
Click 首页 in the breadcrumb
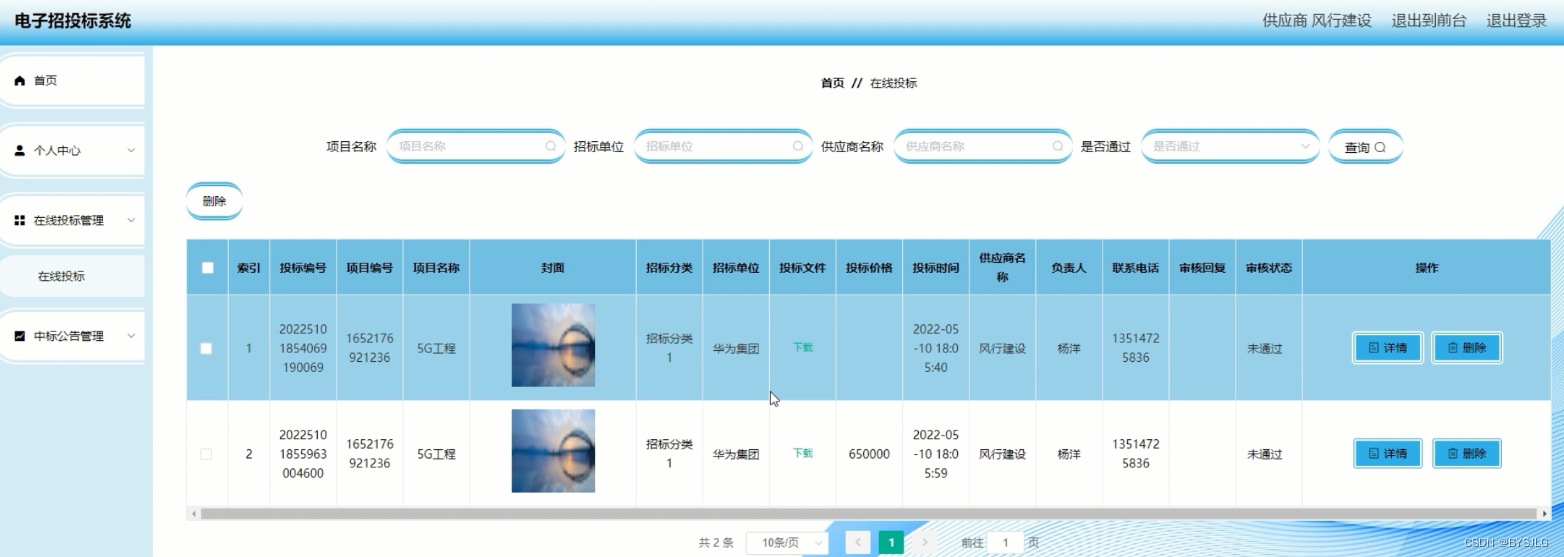(x=832, y=83)
